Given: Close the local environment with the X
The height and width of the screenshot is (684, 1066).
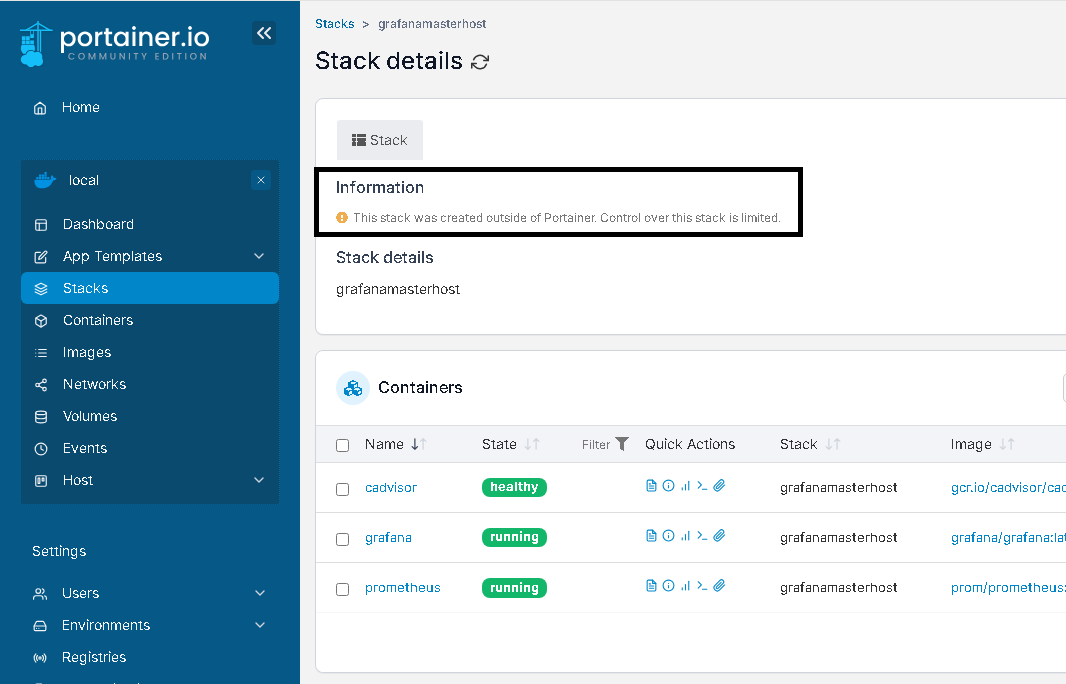Looking at the screenshot, I should pos(260,180).
